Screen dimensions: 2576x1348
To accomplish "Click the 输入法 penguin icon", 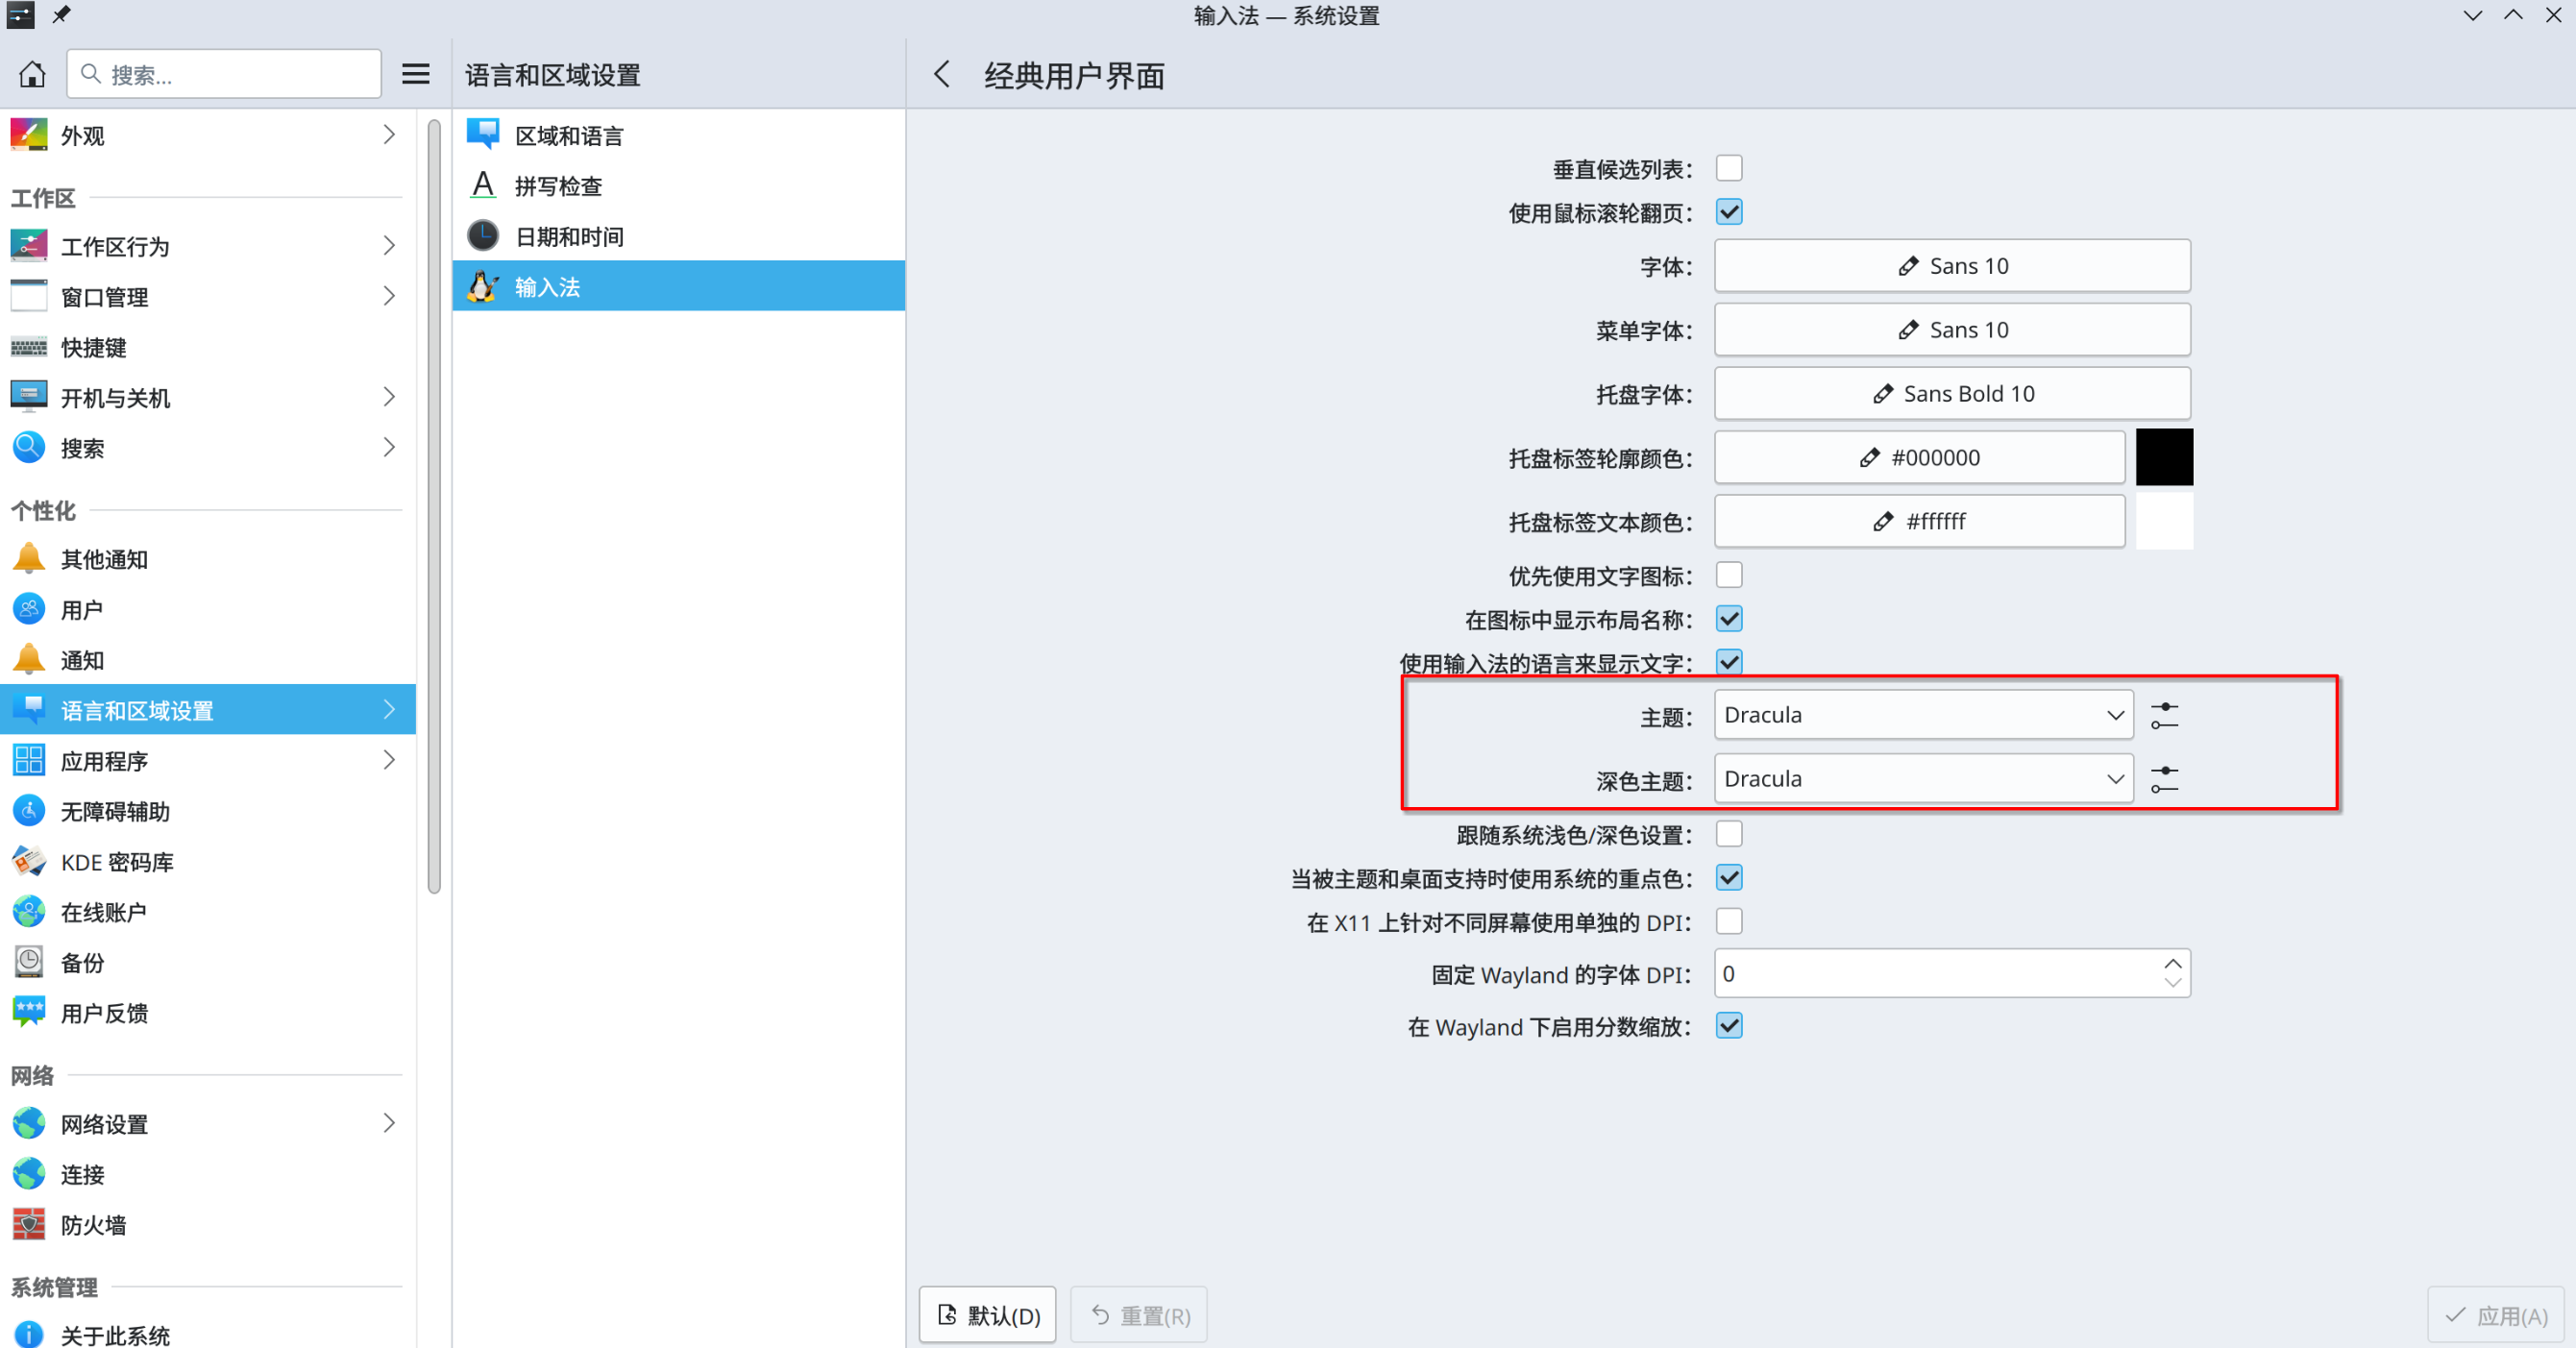I will 483,286.
